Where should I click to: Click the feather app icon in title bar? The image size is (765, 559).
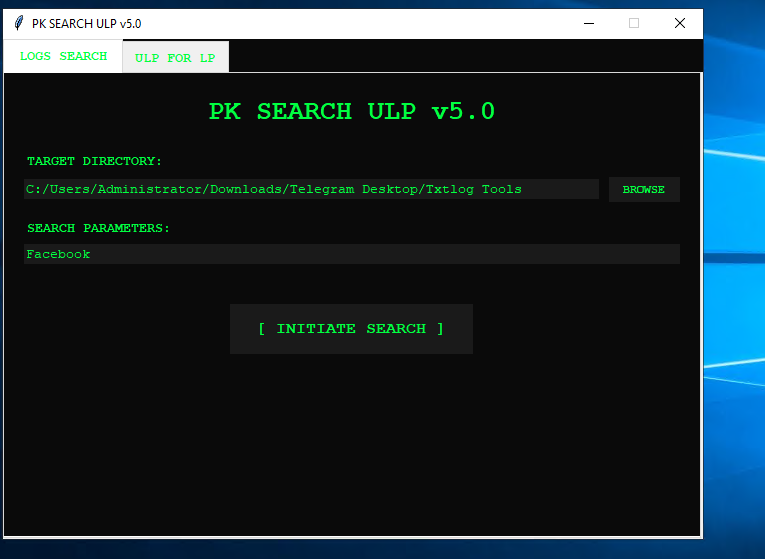click(18, 23)
